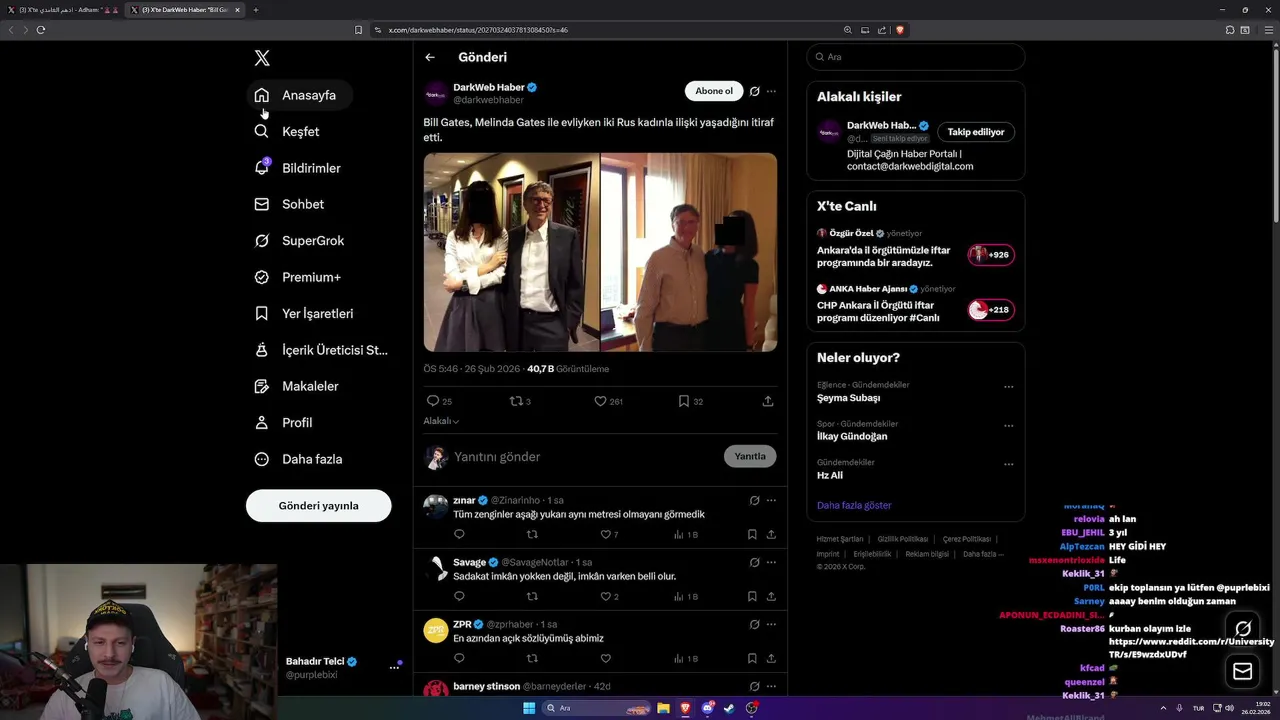The image size is (1280, 720).
Task: Open Sohbet messages
Action: click(289, 204)
